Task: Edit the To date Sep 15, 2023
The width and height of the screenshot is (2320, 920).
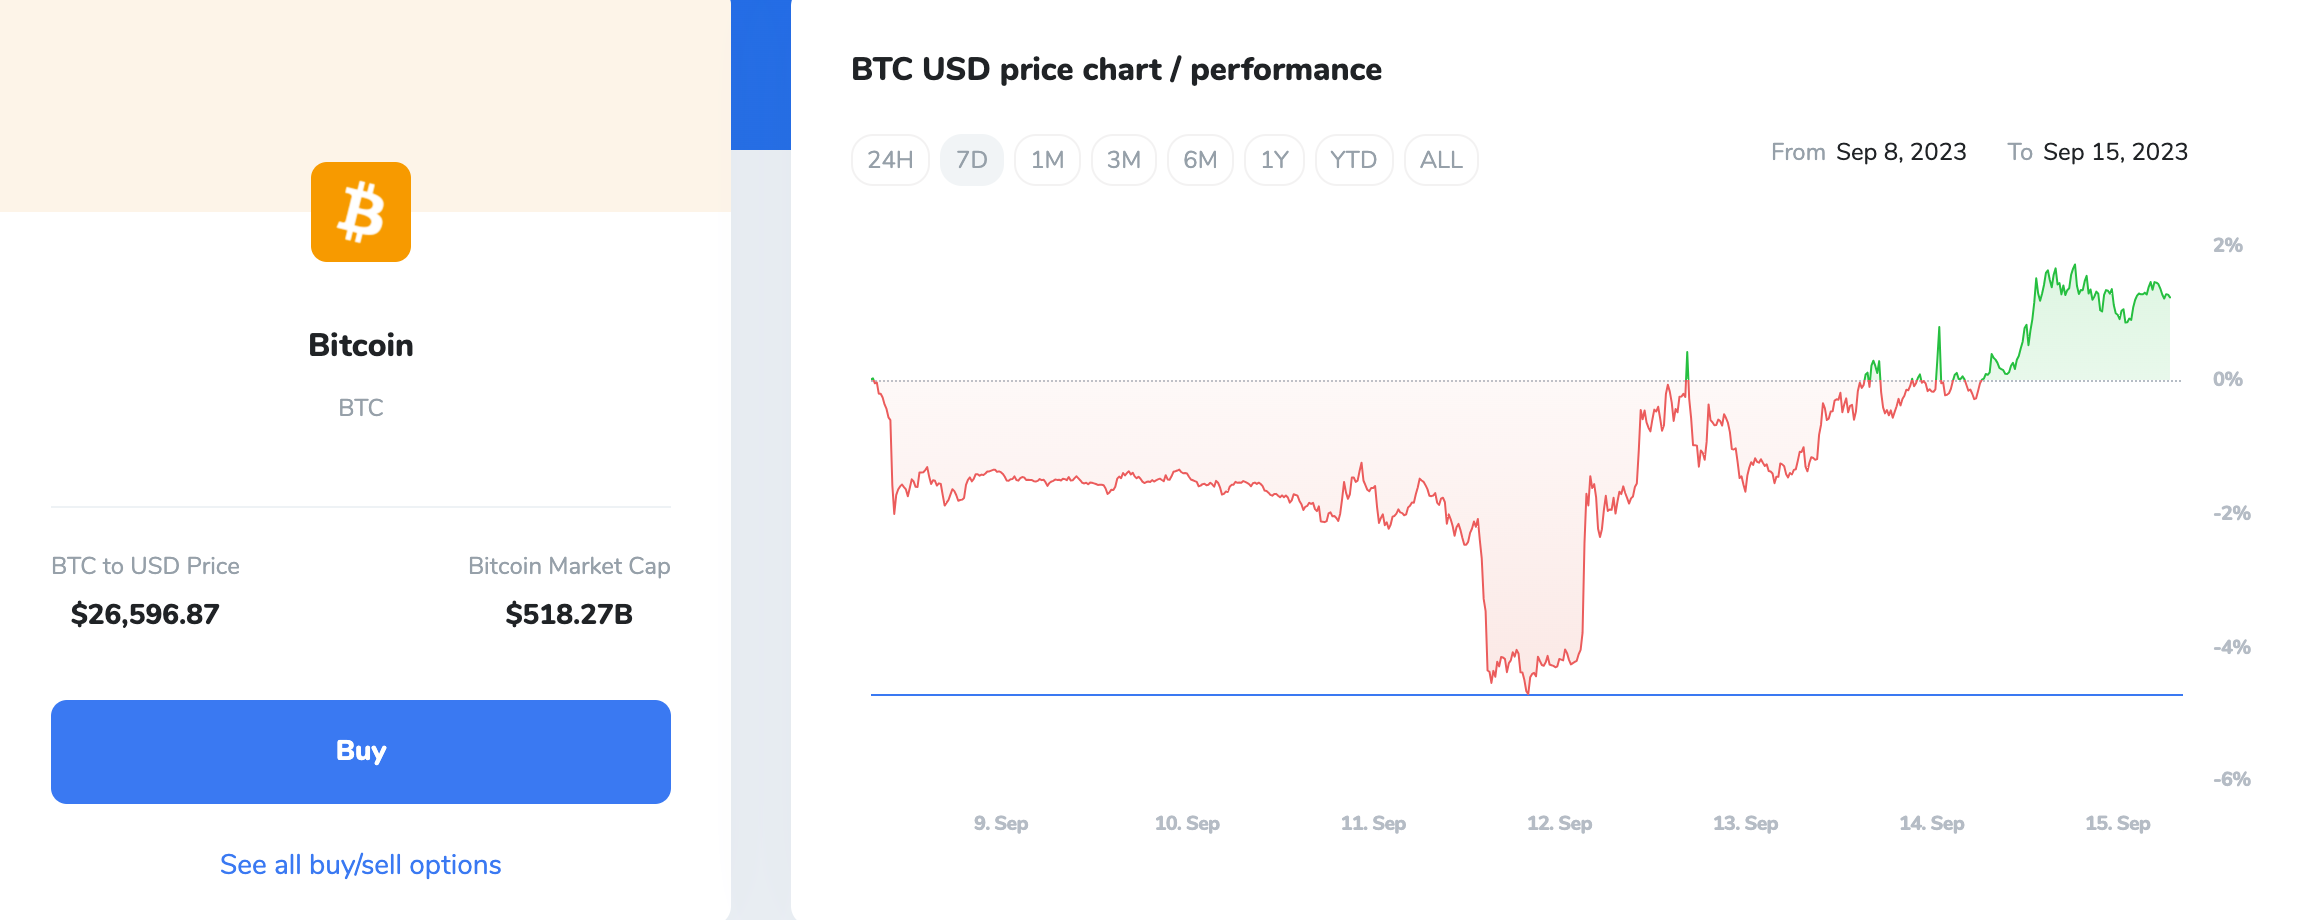Action: [x=2114, y=152]
